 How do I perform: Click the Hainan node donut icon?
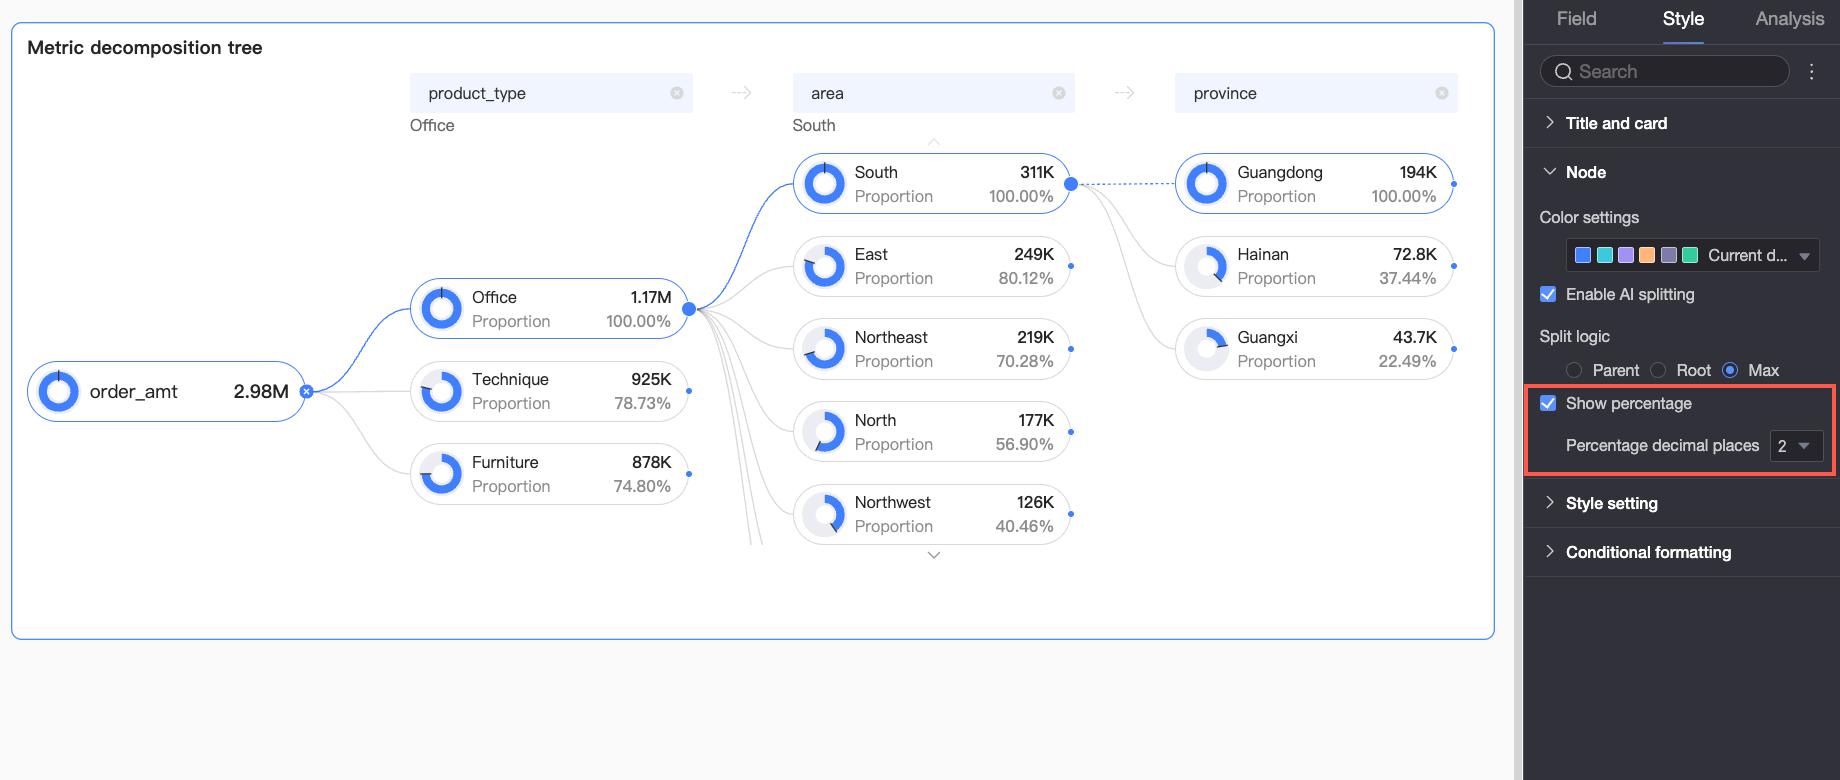point(1207,266)
